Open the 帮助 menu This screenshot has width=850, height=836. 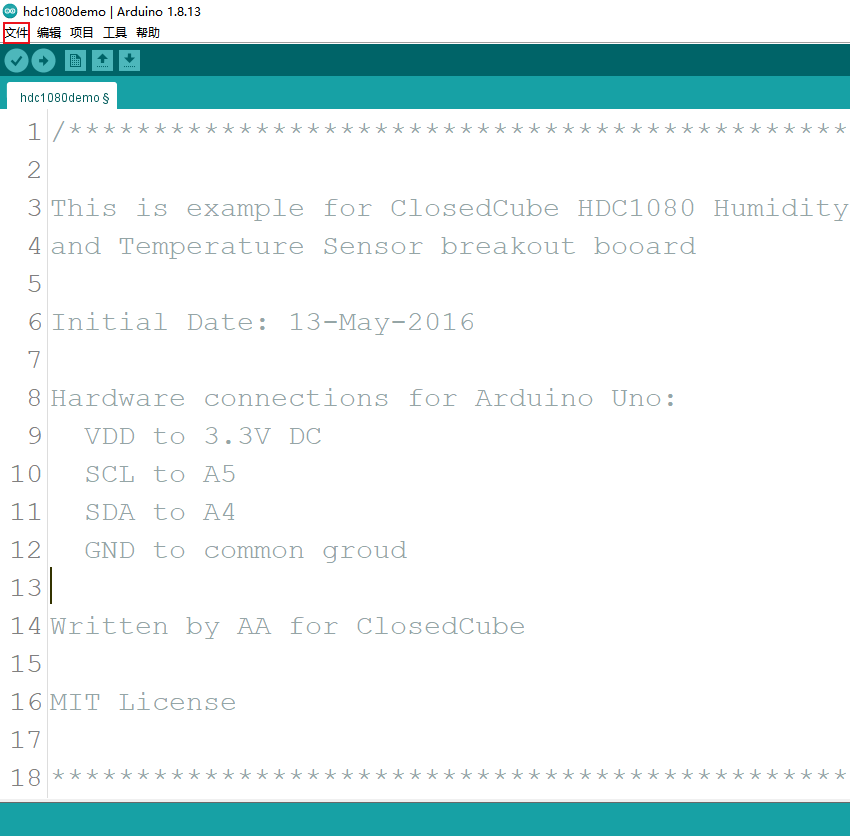pyautogui.click(x=146, y=32)
